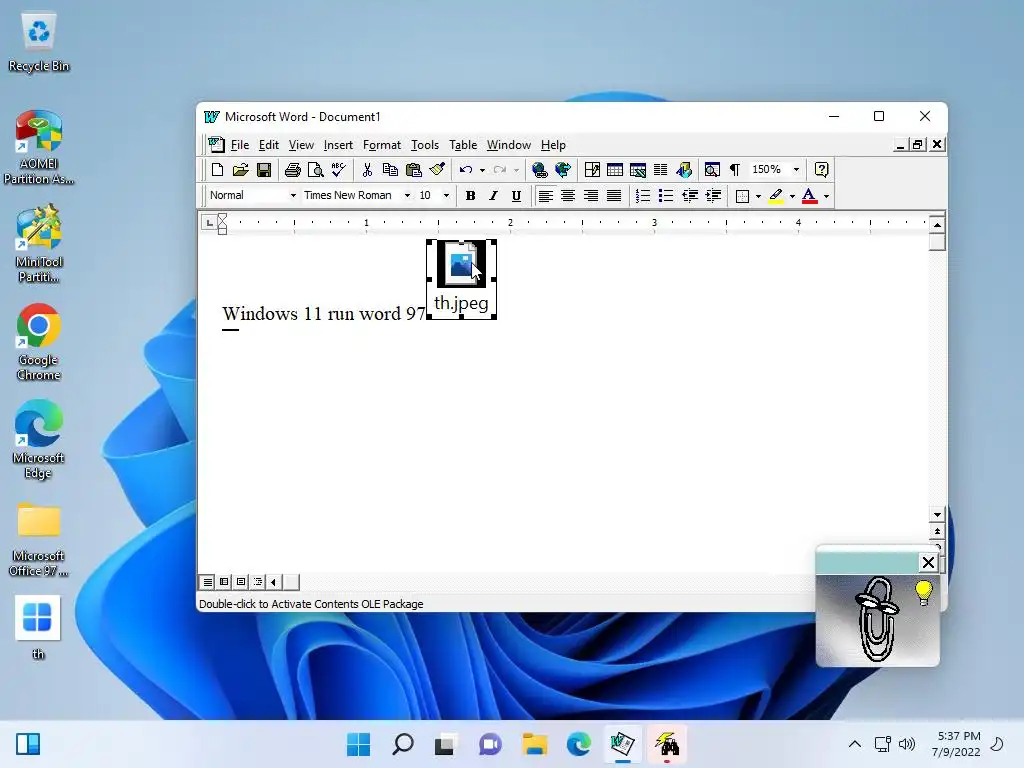Insert a table from the toolbar
The image size is (1024, 768).
[615, 170]
